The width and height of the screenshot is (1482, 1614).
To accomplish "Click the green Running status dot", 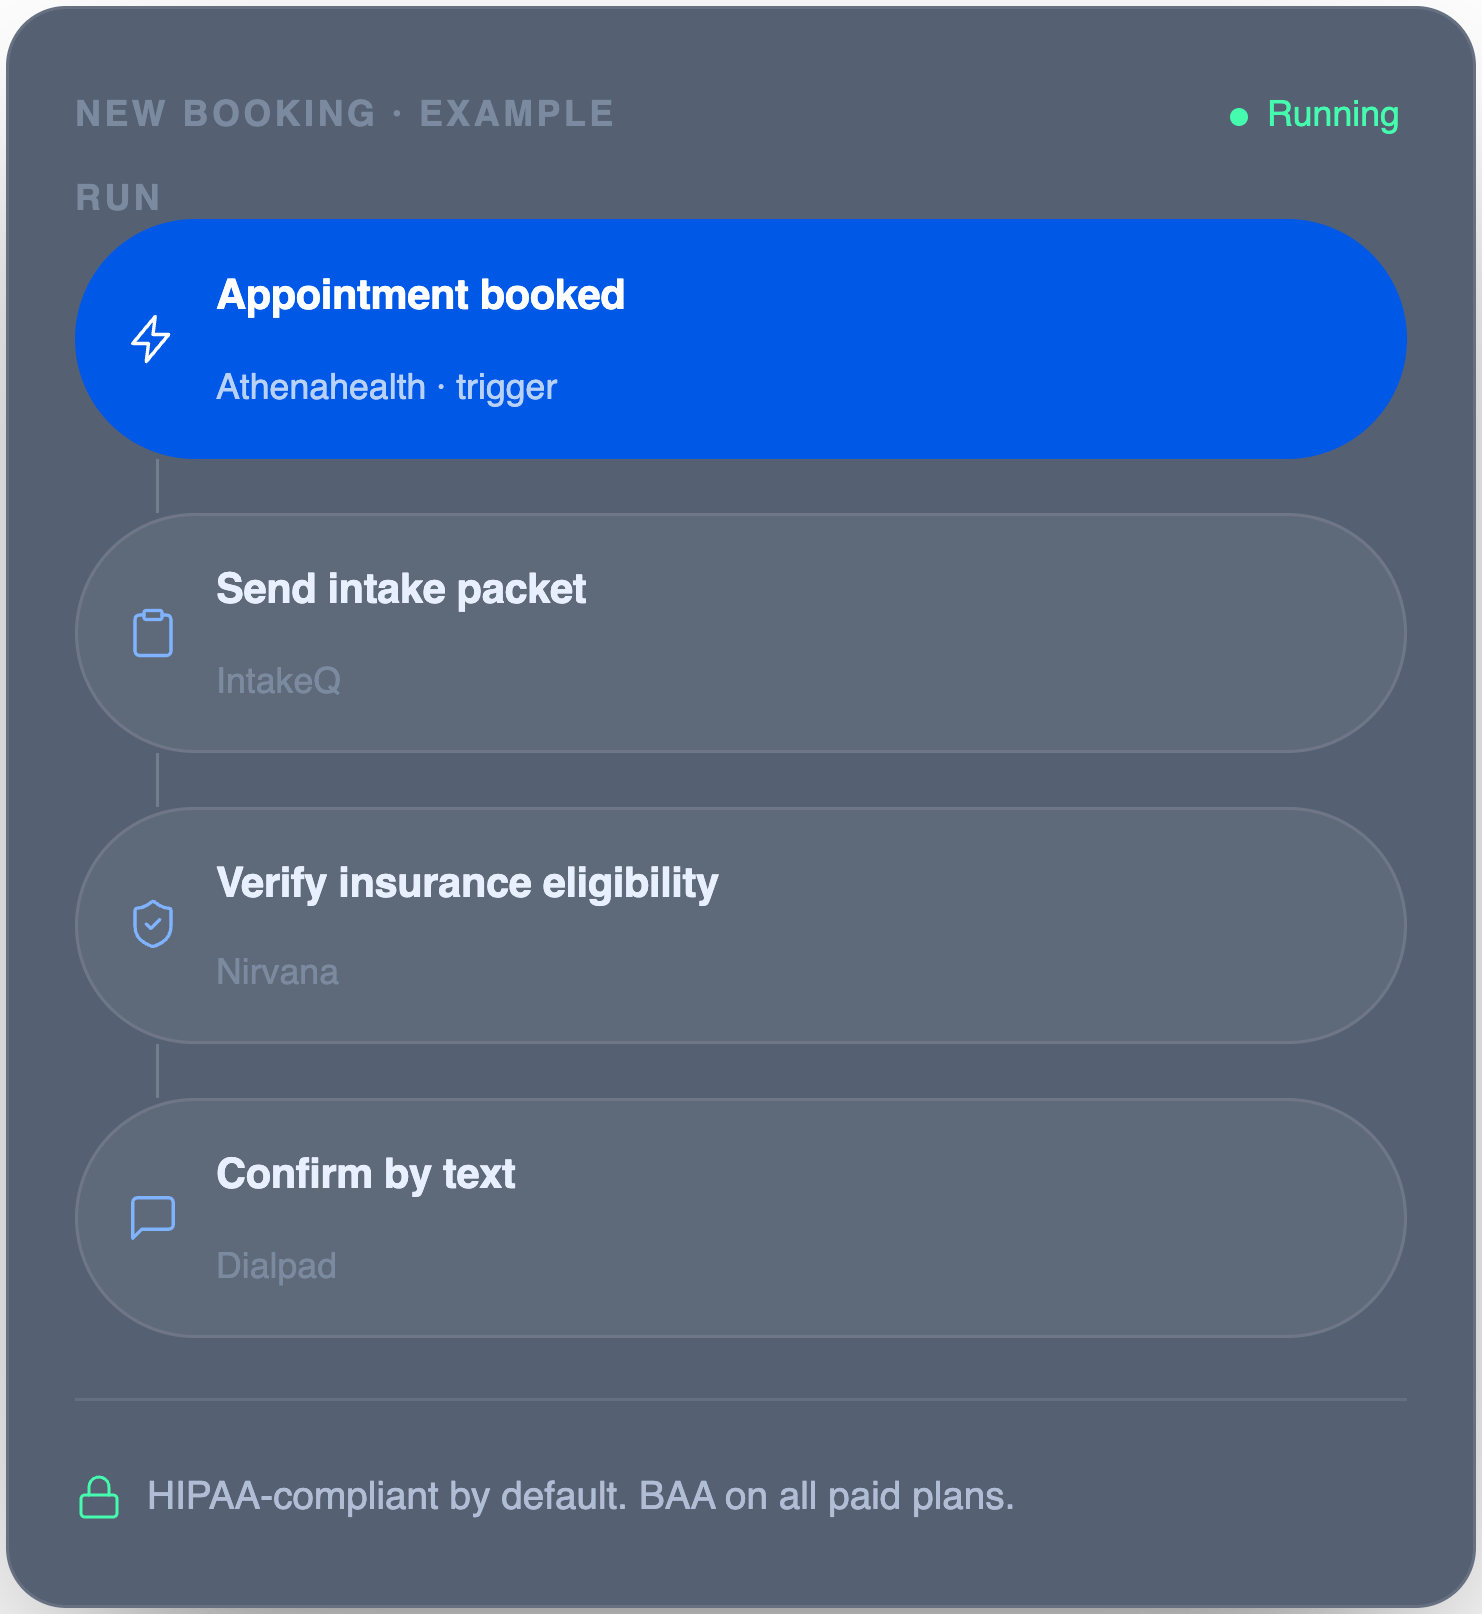I will coord(1239,117).
